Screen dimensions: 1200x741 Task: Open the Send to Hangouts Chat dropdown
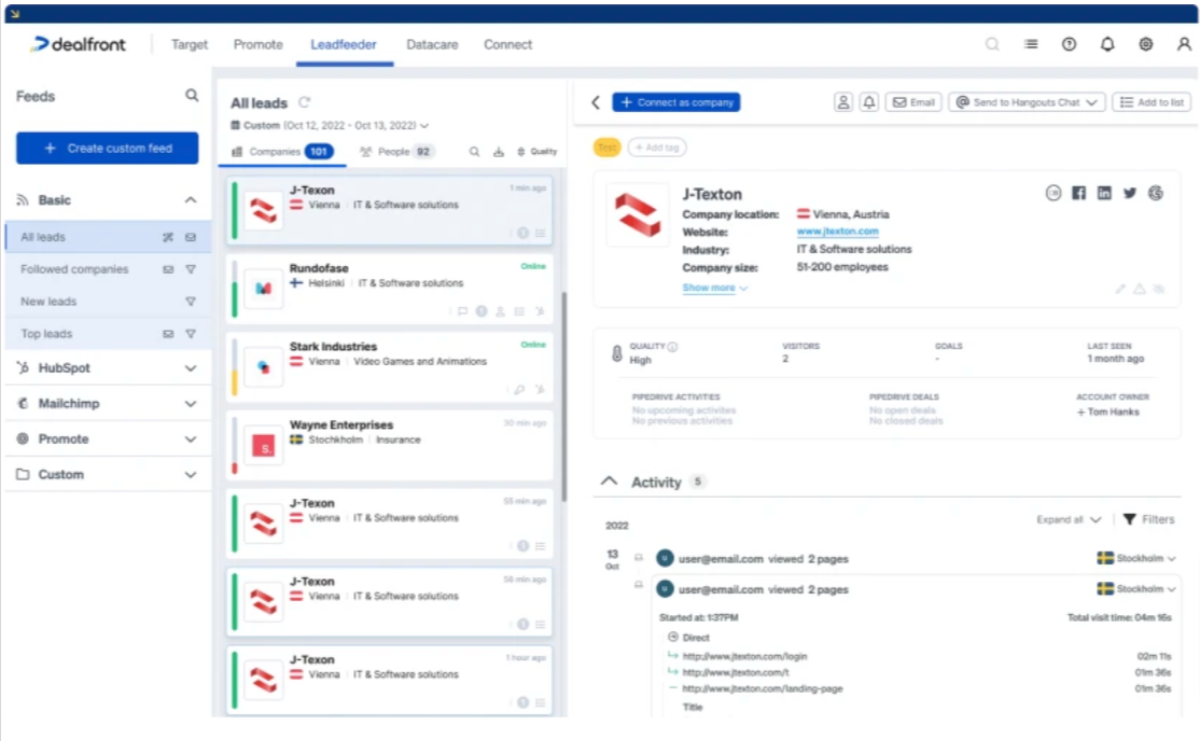(1027, 102)
